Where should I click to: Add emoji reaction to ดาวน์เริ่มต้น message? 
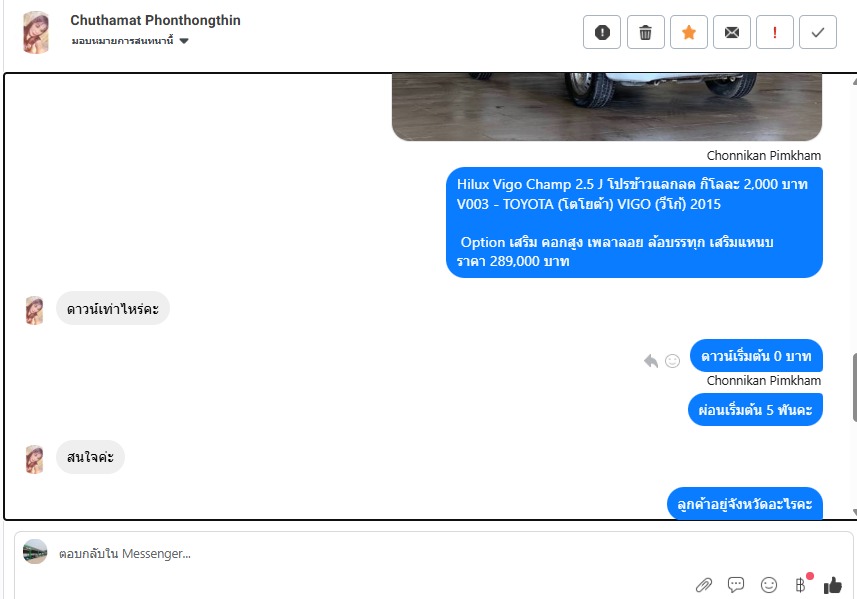[672, 361]
